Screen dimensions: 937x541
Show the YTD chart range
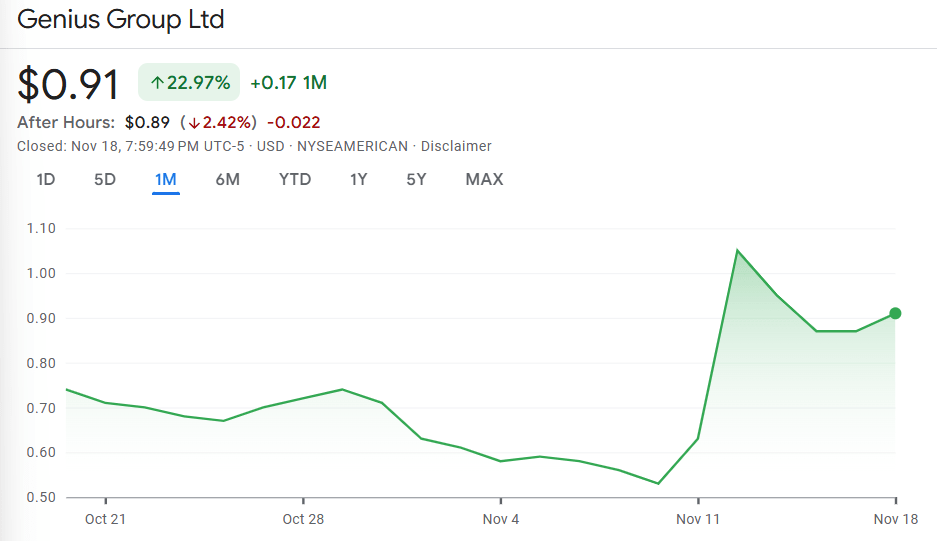[295, 180]
